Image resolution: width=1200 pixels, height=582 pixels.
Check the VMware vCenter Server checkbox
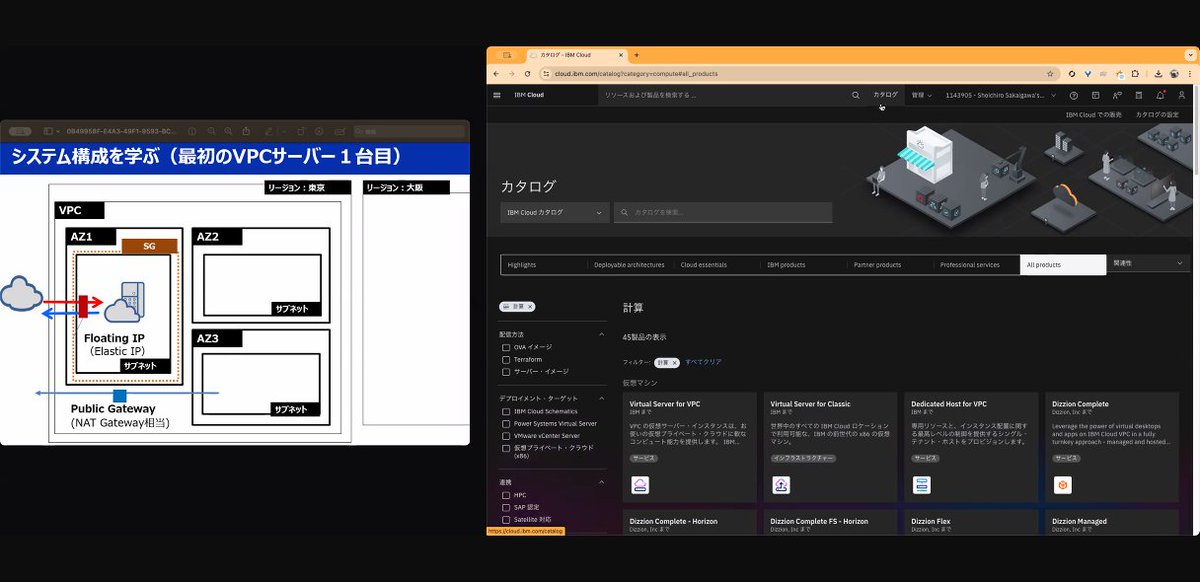[506, 435]
